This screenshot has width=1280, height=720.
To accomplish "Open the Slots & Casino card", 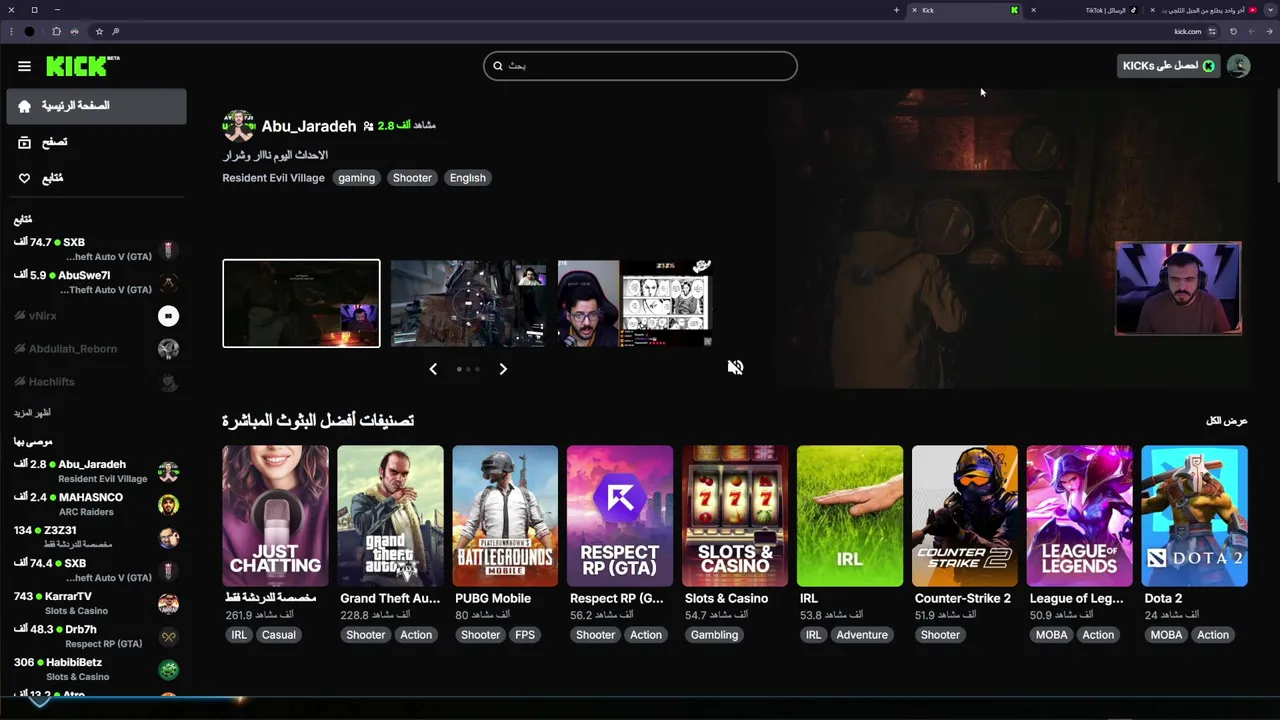I will [735, 516].
